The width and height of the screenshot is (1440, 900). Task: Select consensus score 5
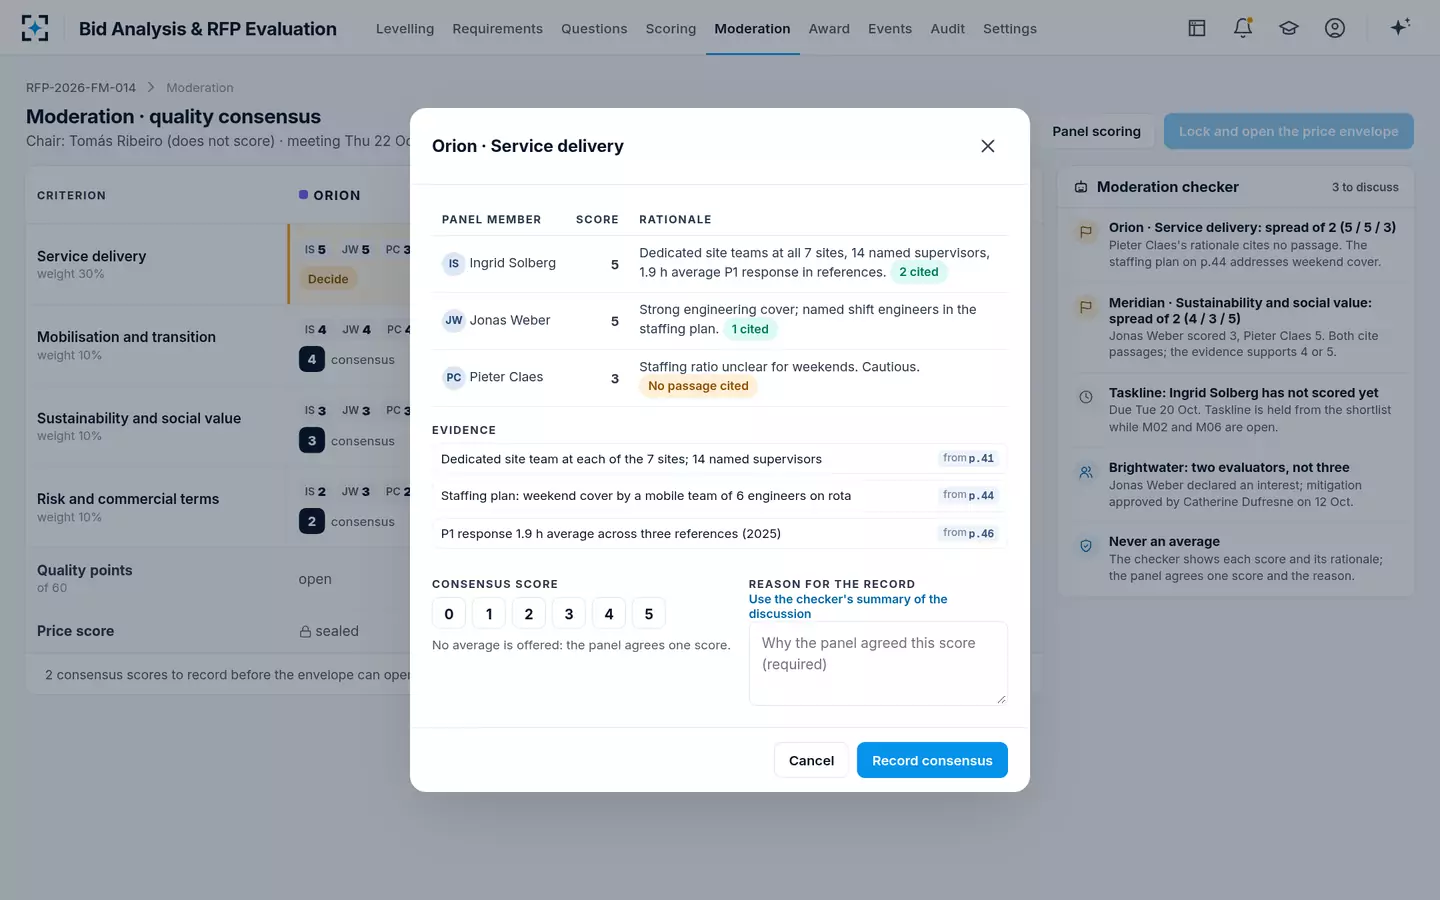click(649, 614)
